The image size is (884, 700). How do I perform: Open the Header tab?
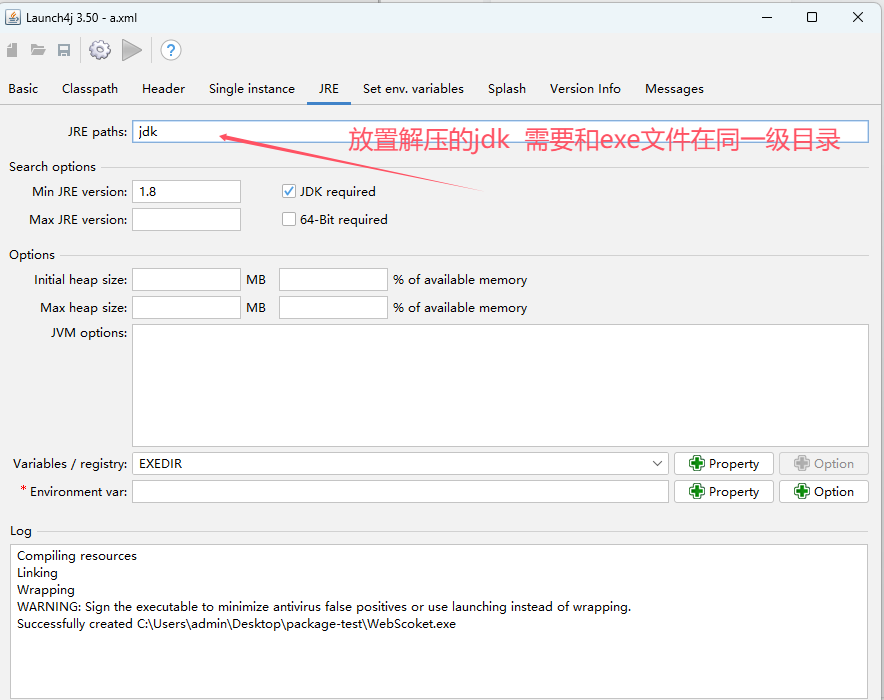coord(163,88)
